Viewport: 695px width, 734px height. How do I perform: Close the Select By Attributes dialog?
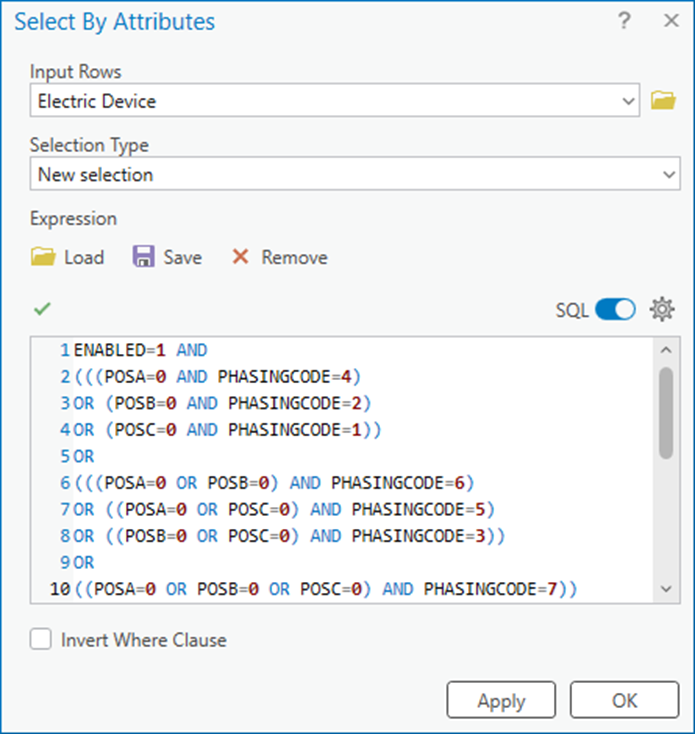click(x=671, y=21)
